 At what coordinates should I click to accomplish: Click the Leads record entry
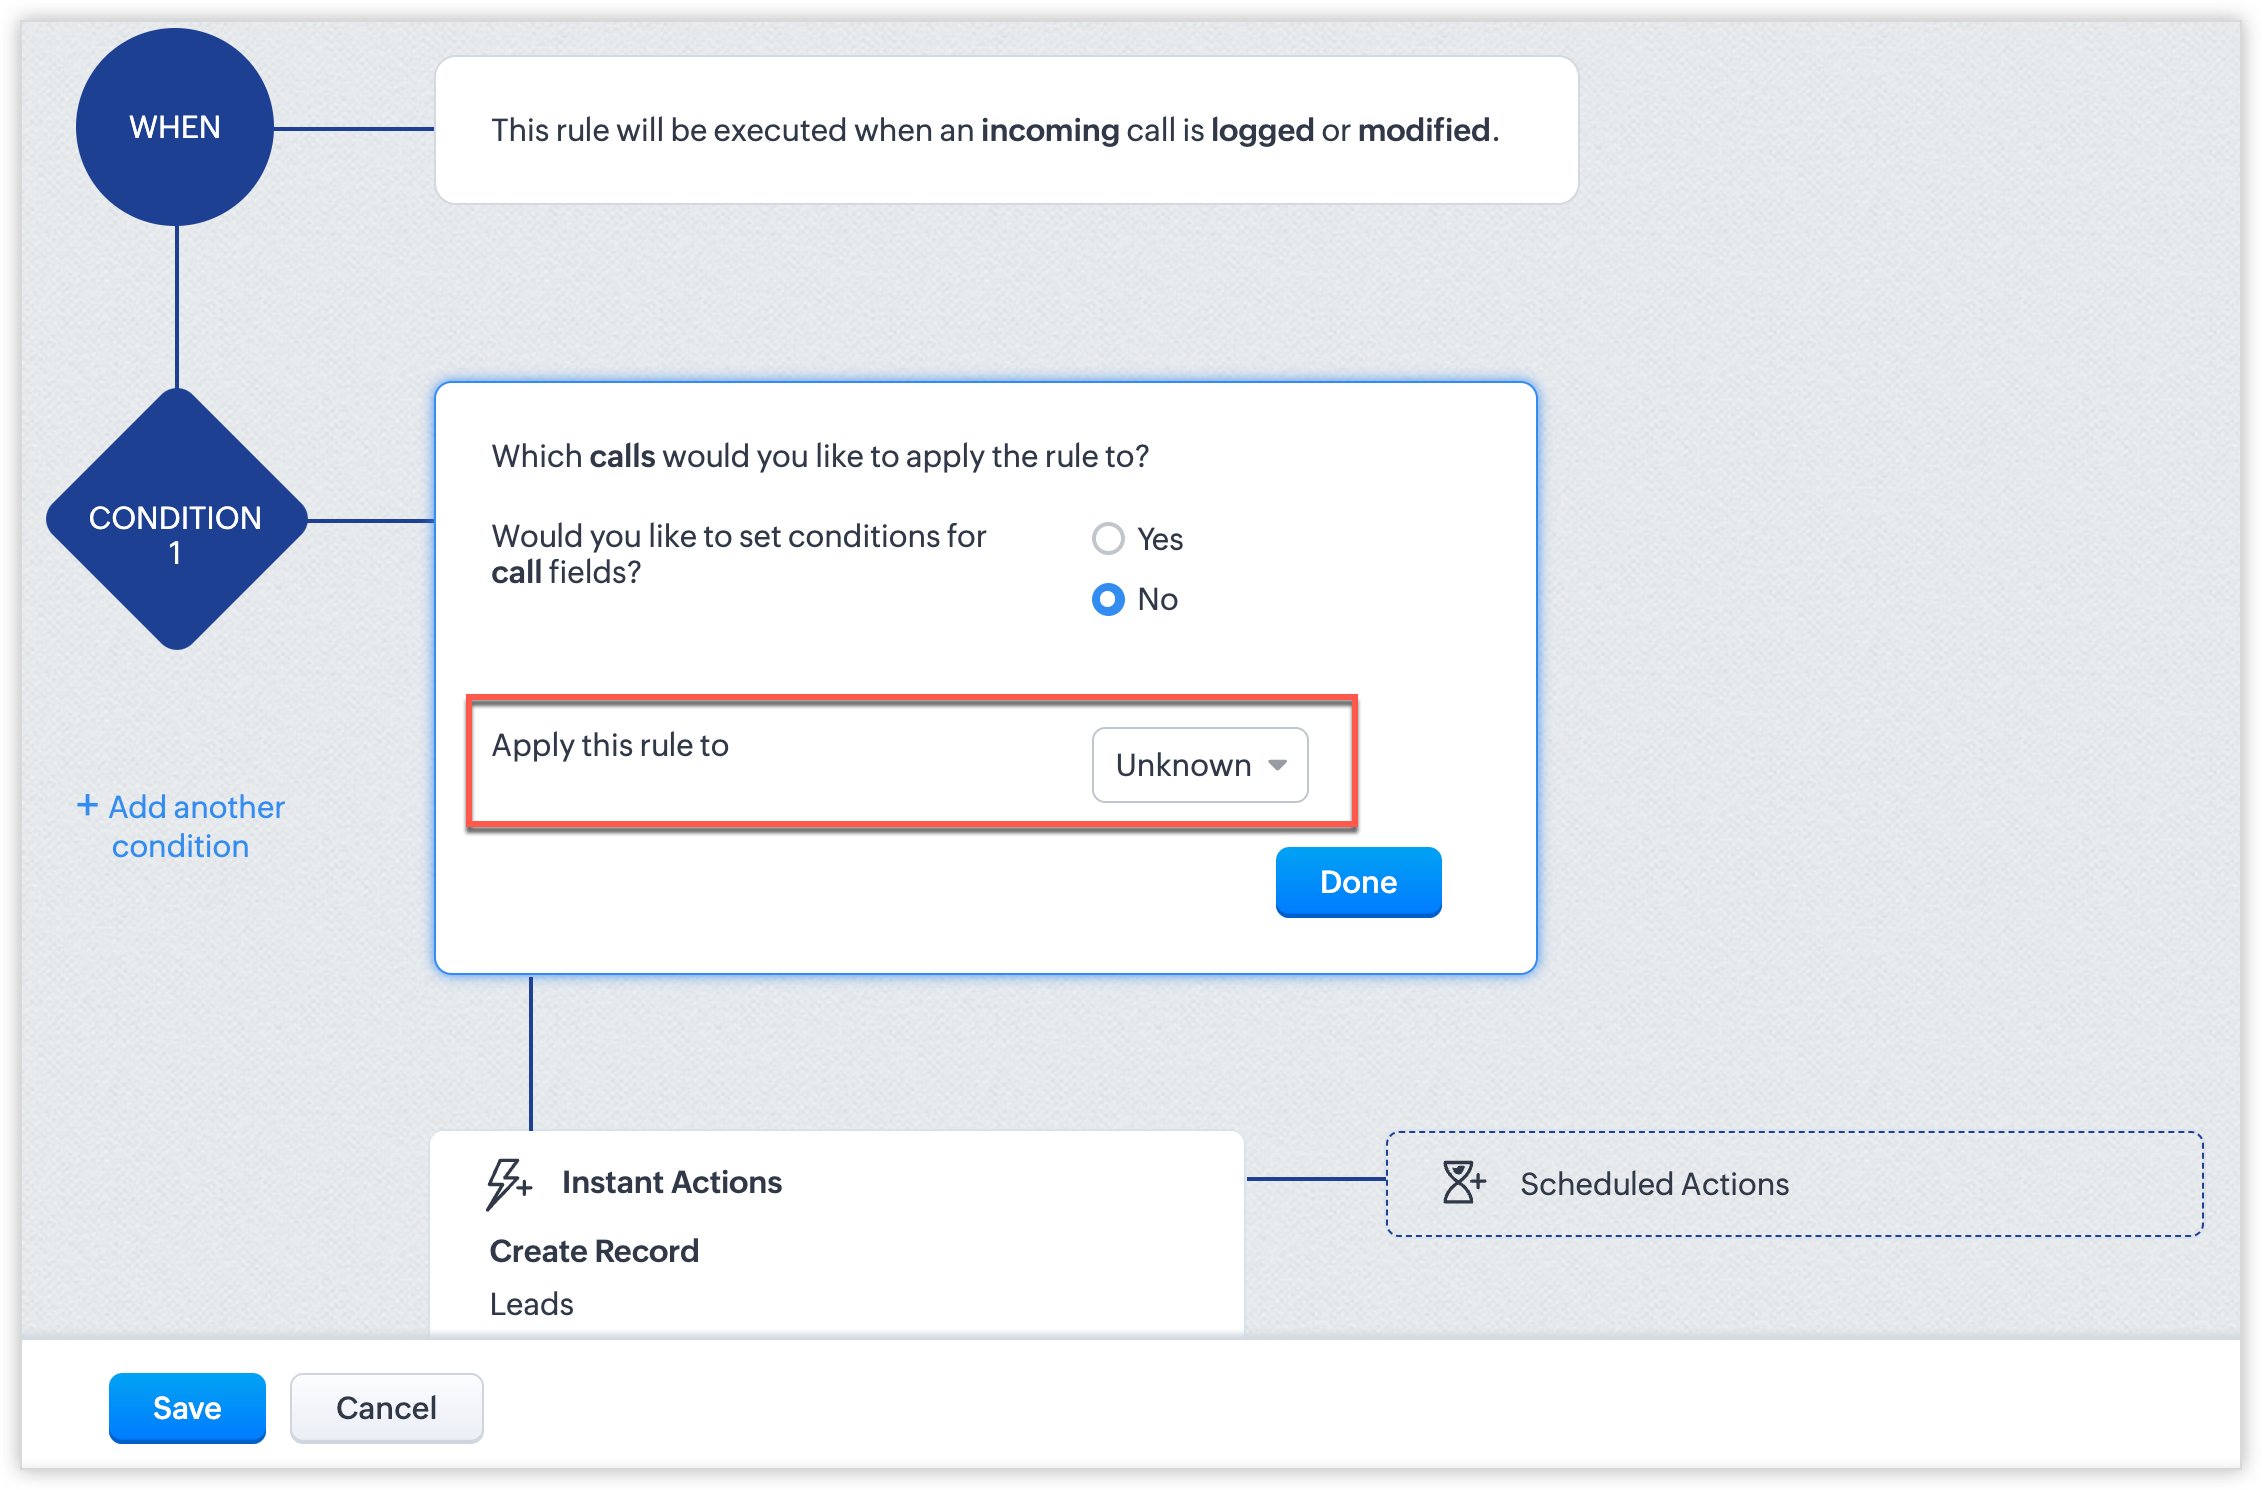pyautogui.click(x=531, y=1304)
